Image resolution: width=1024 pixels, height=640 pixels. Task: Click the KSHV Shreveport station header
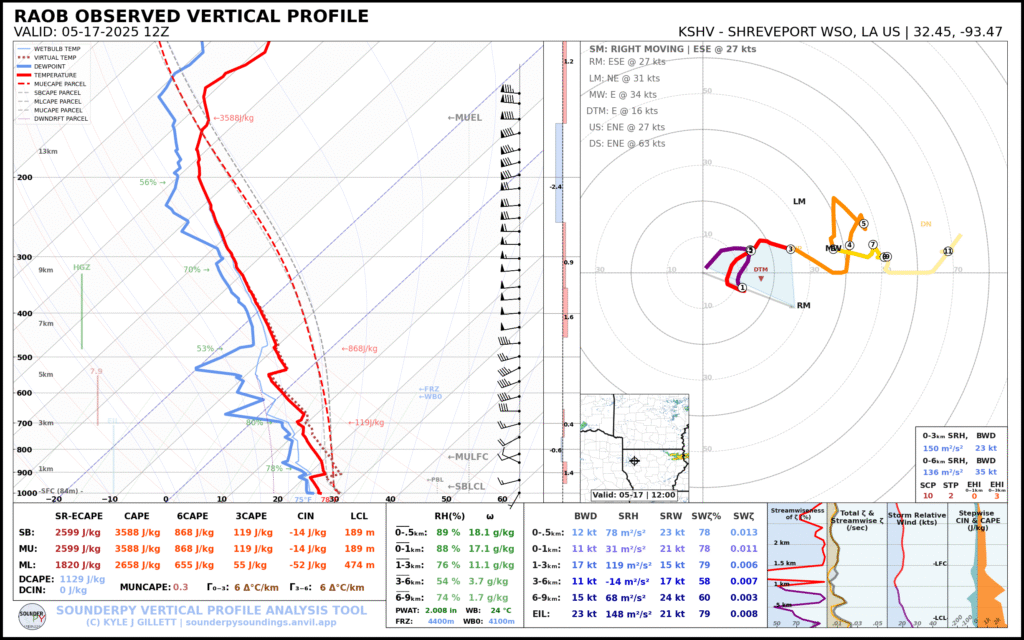pos(840,31)
